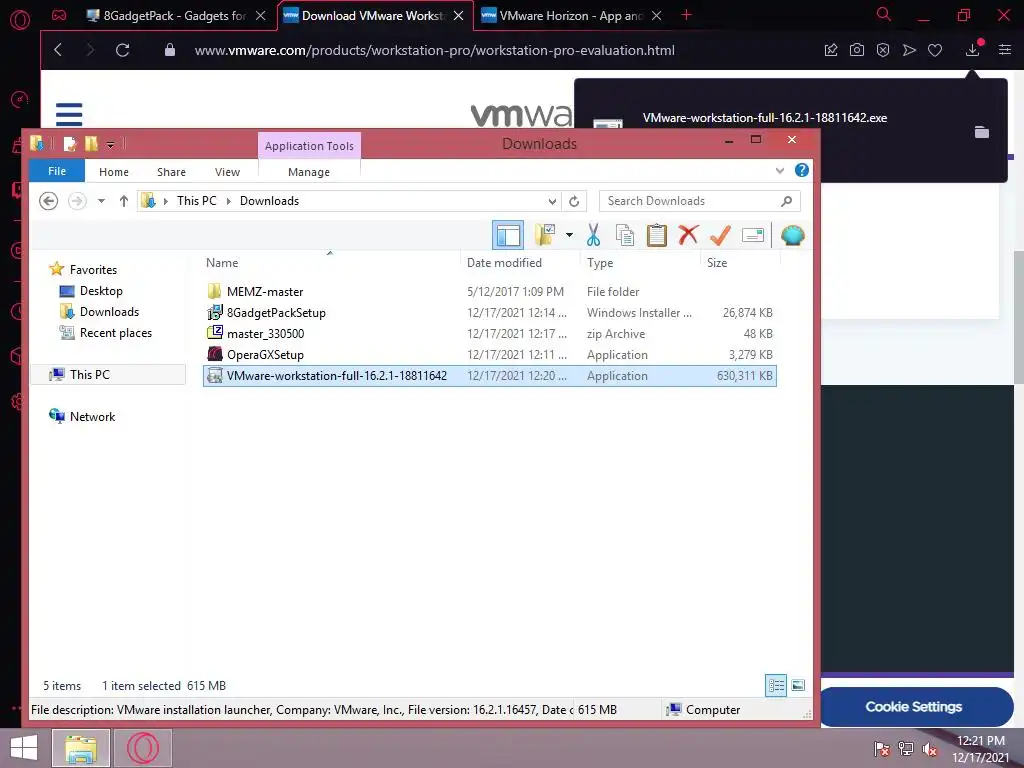Screen dimensions: 1024x768
Task: Open Explorer Help with the blue question mark
Action: point(801,170)
